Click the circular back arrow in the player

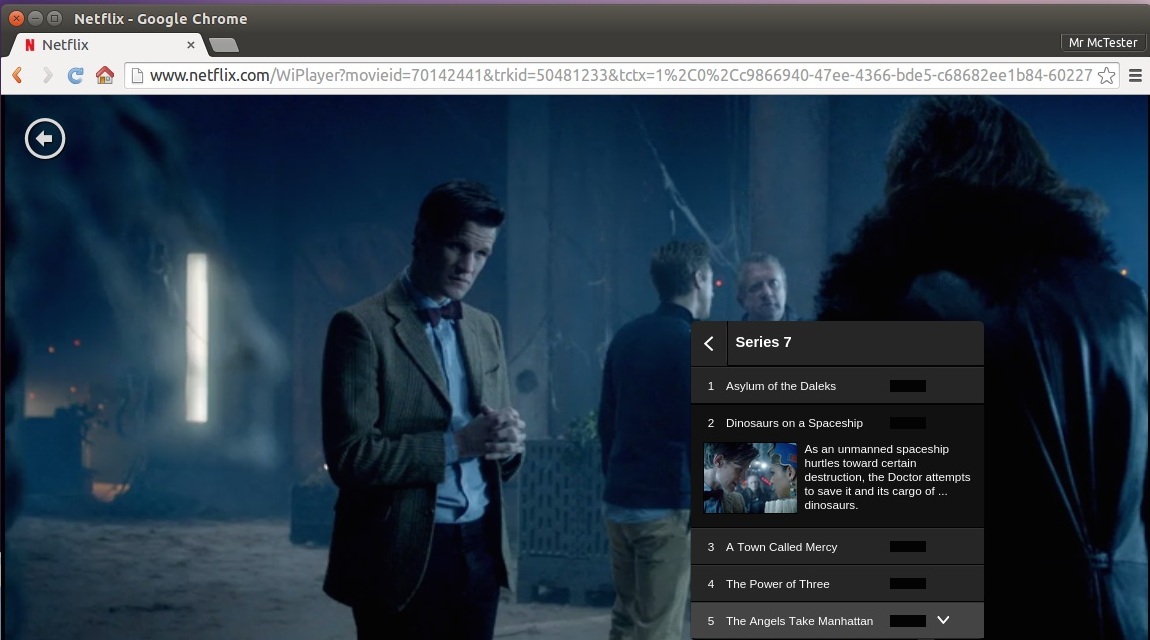point(45,139)
